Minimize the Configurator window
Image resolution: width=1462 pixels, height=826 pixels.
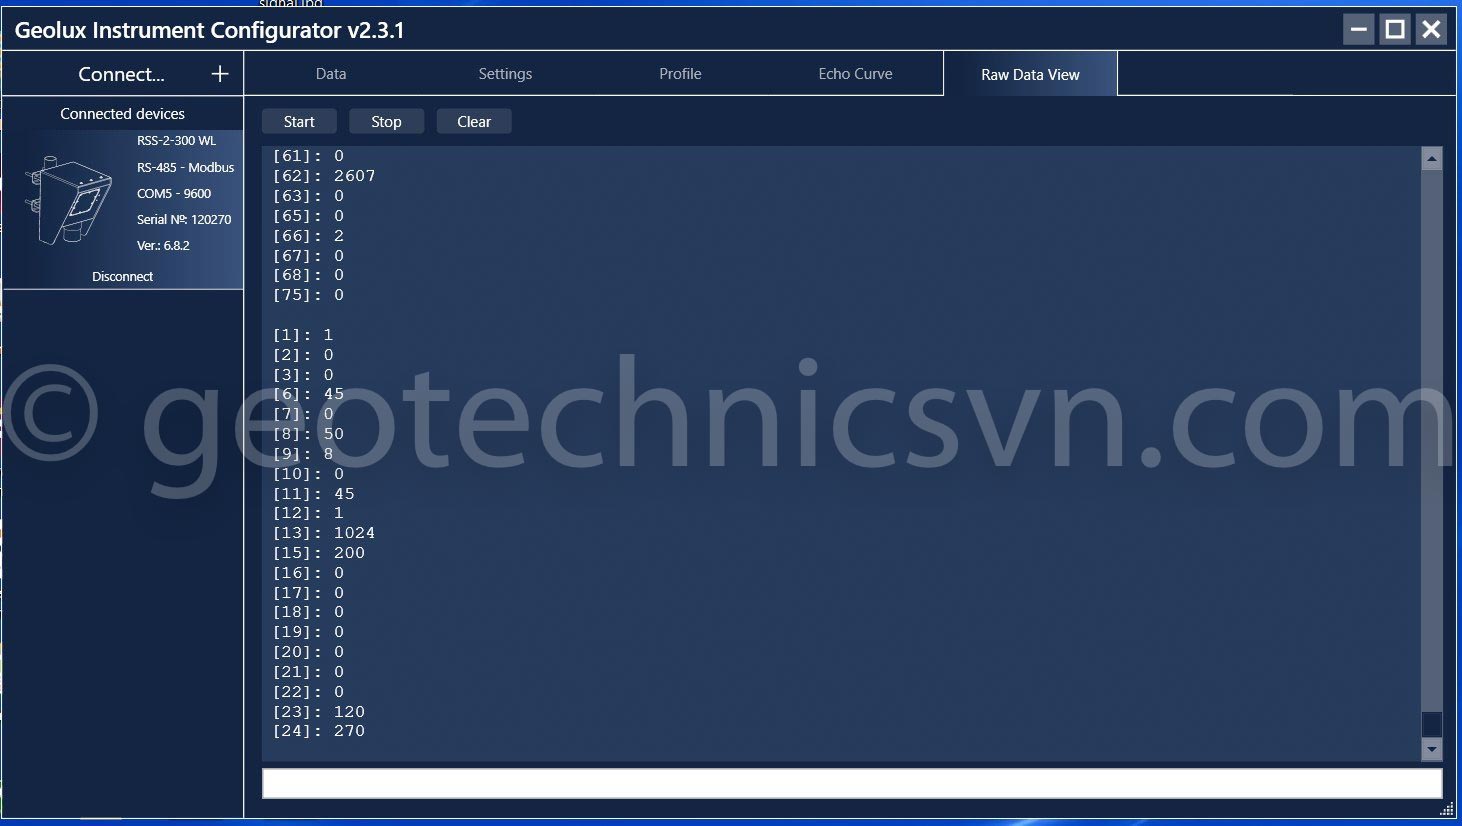(1358, 30)
